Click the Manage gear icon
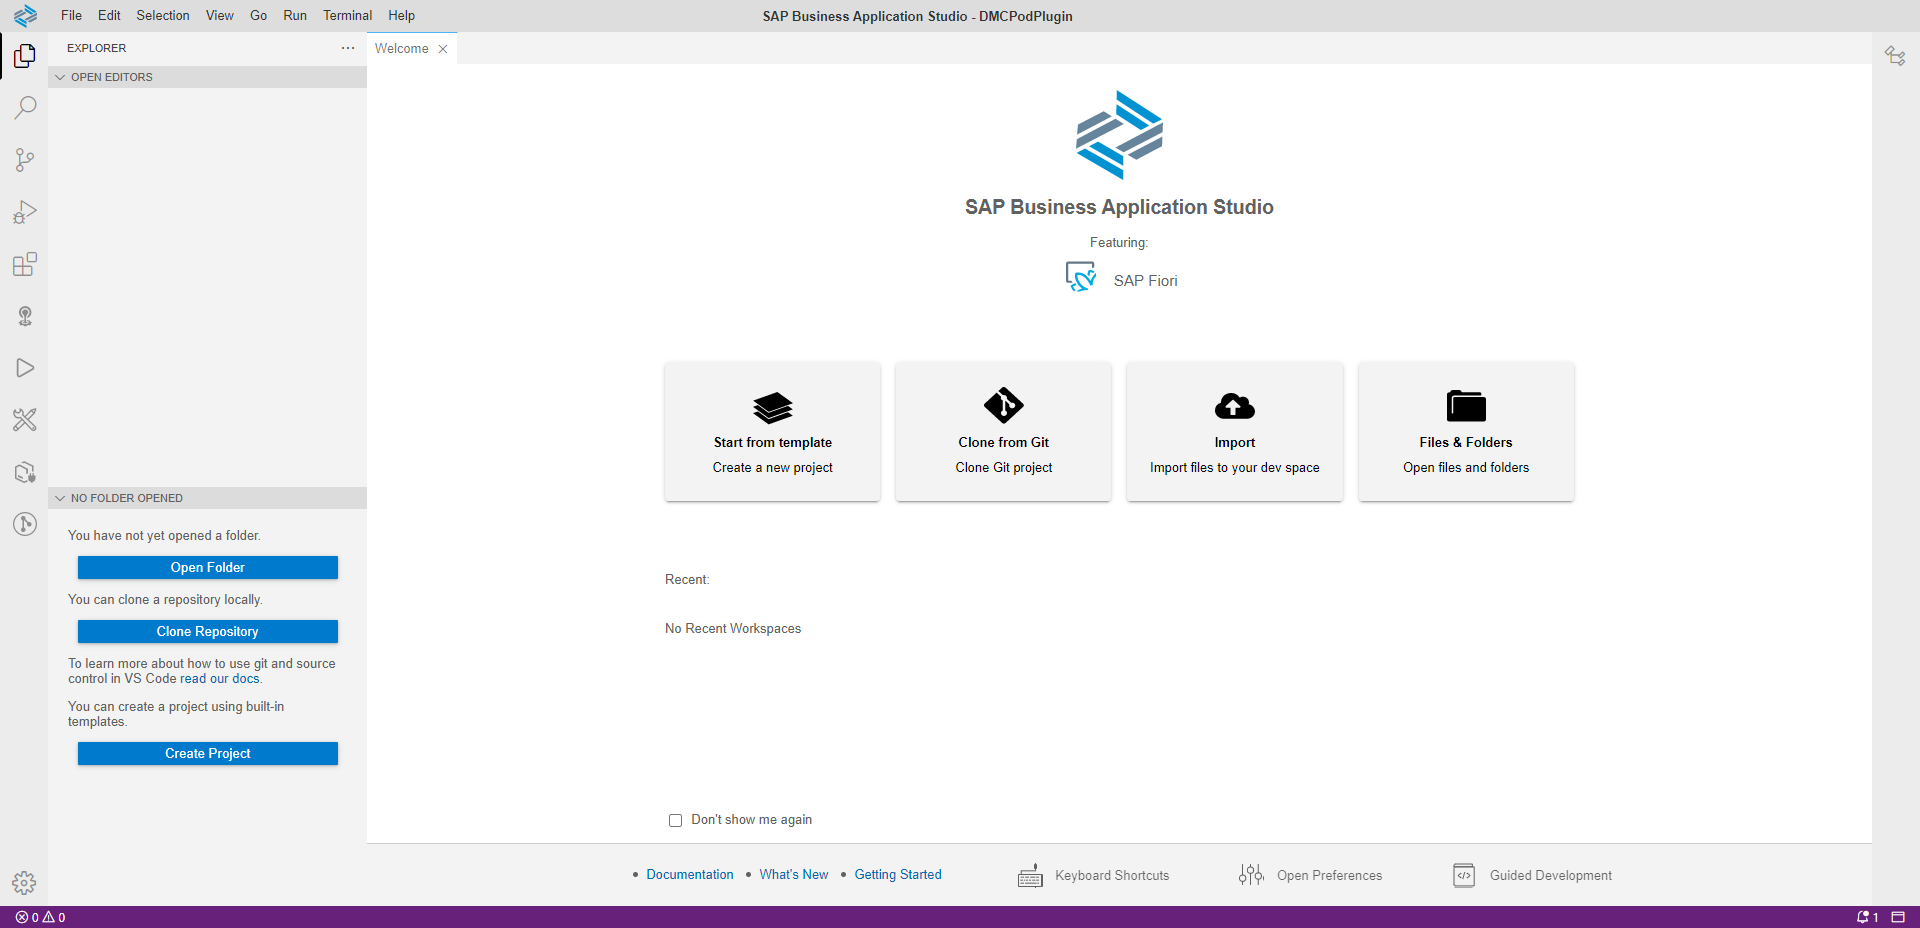 (x=24, y=882)
